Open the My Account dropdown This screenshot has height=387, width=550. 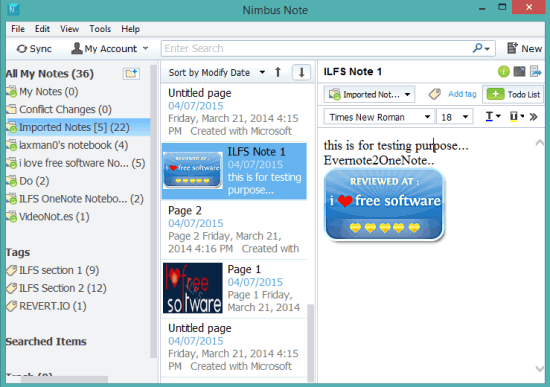coord(110,48)
